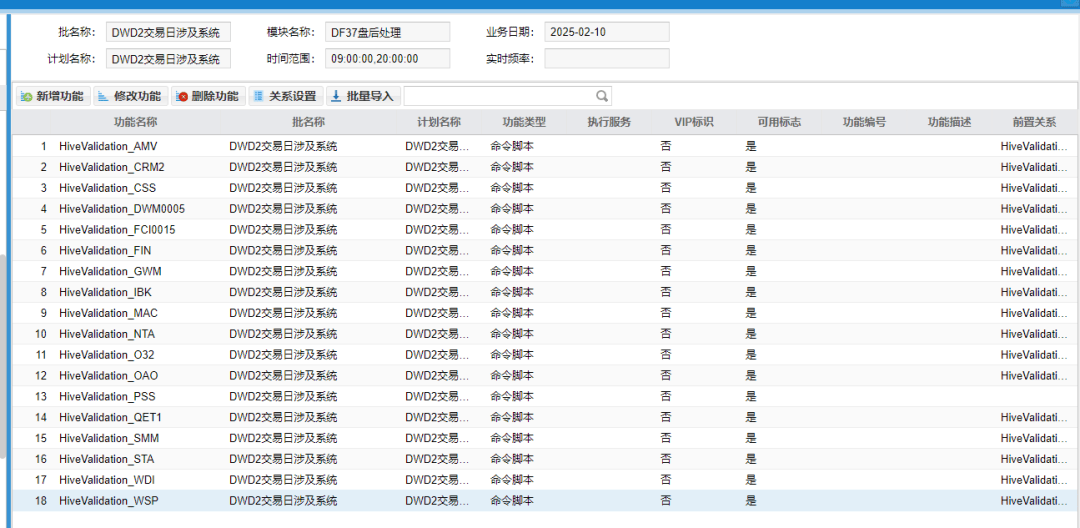The height and width of the screenshot is (528, 1080).
Task: Sort by 功能名称 column header
Action: pyautogui.click(x=136, y=123)
